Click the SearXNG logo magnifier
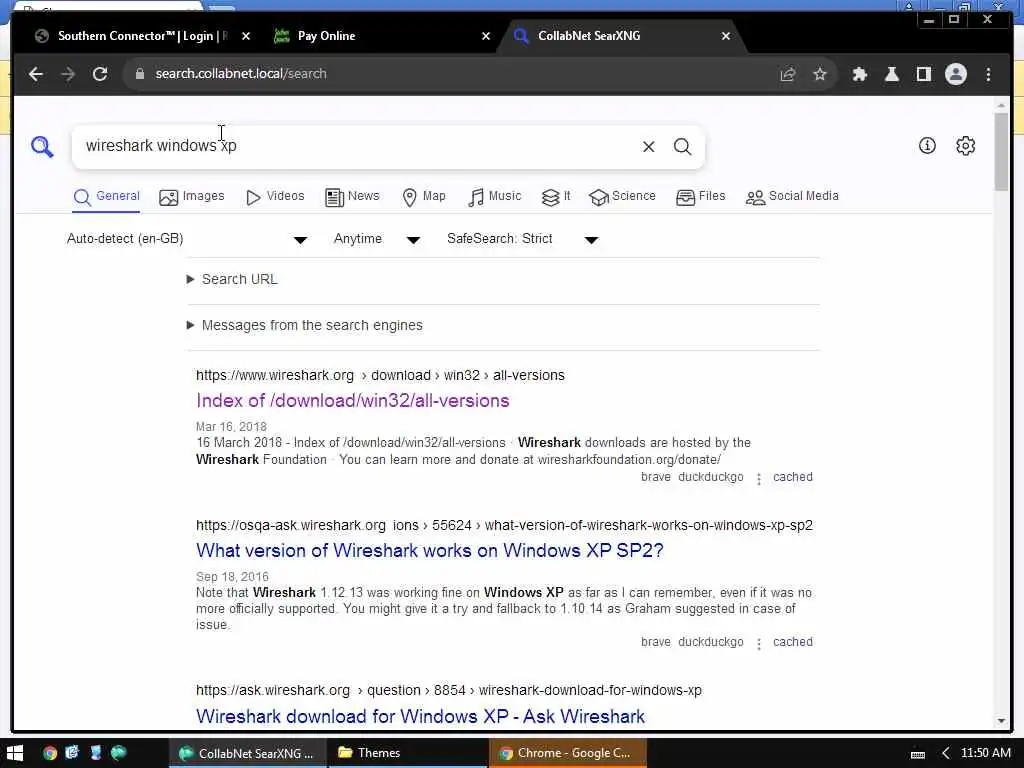This screenshot has height=768, width=1024. 42,146
